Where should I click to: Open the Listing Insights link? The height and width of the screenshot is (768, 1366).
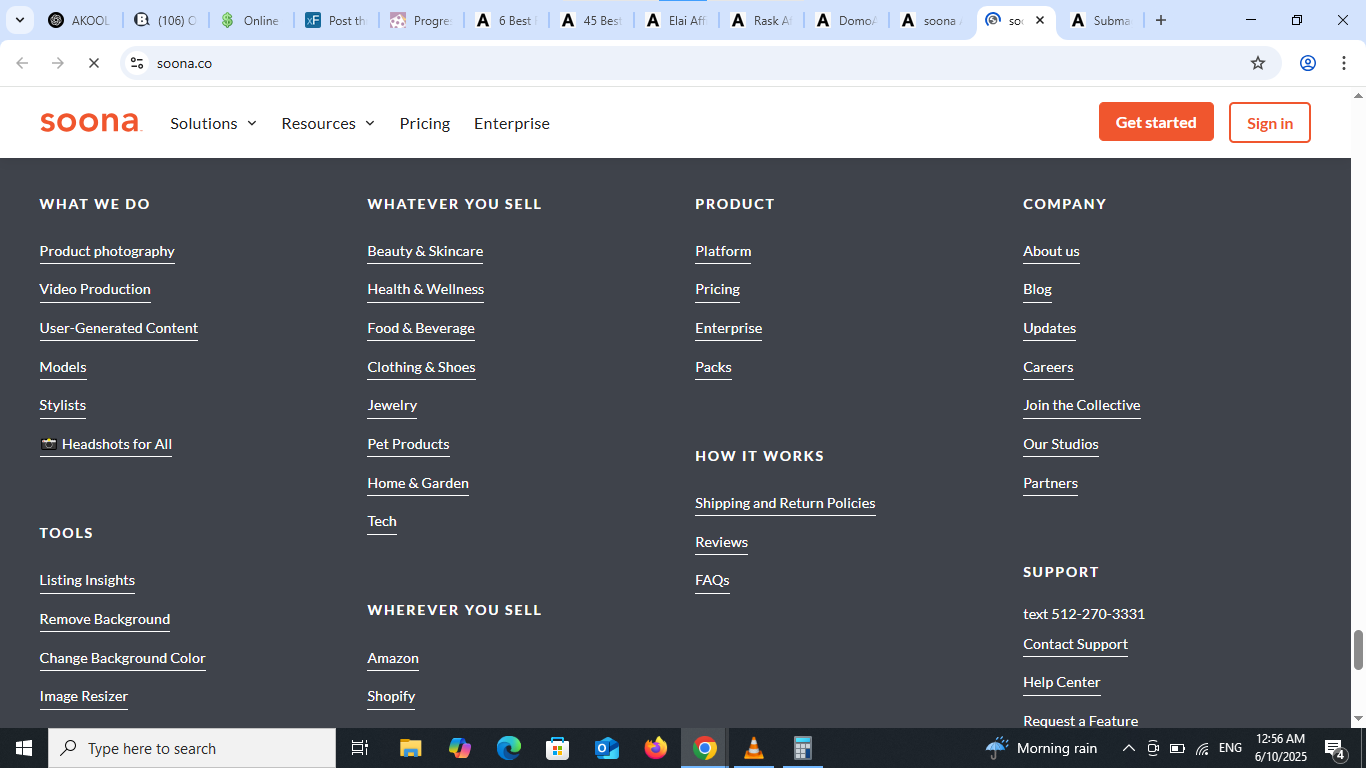coord(87,580)
